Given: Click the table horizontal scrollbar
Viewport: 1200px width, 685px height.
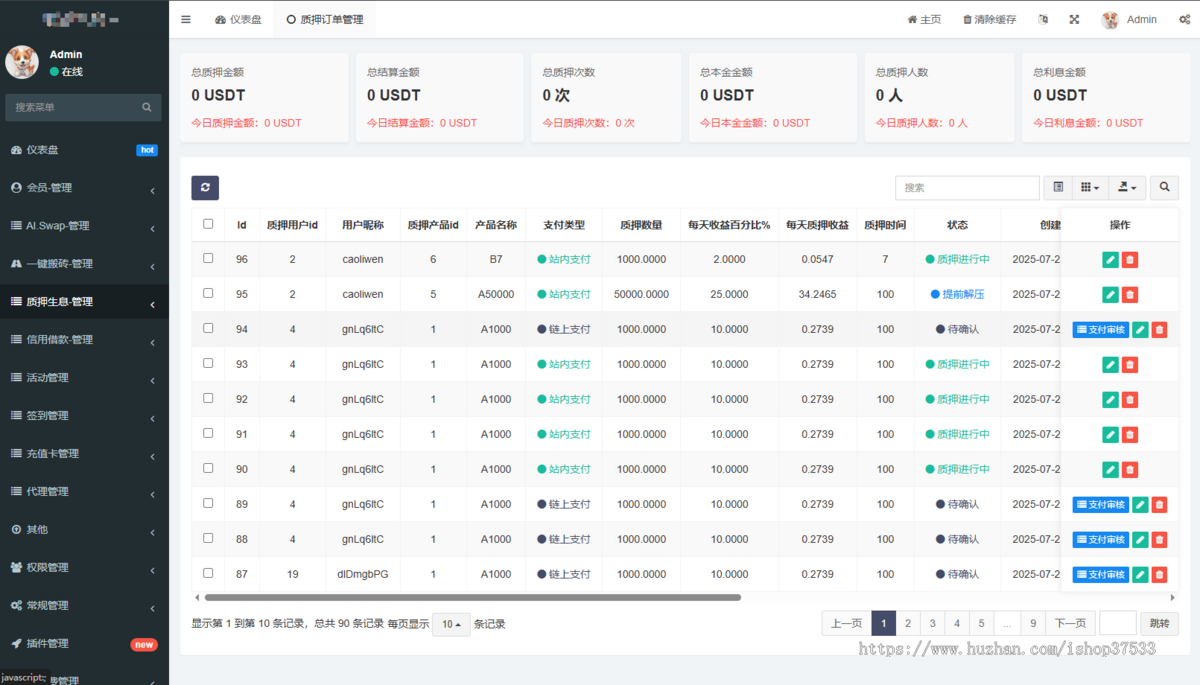Looking at the screenshot, I should 472,598.
